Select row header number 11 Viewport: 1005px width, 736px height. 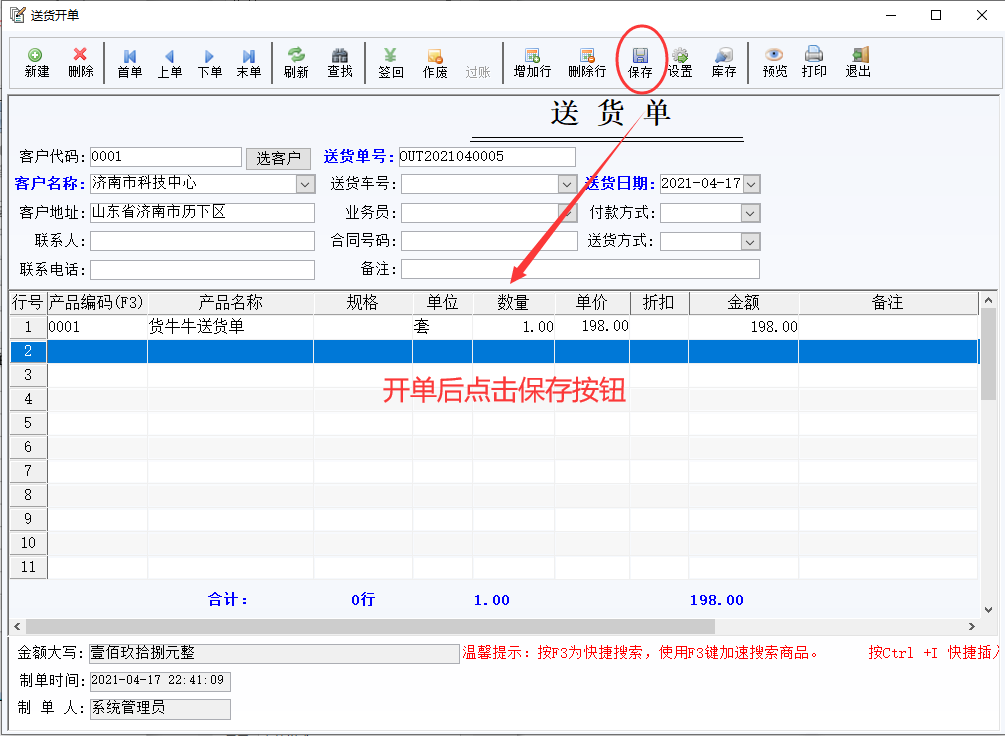click(28, 567)
